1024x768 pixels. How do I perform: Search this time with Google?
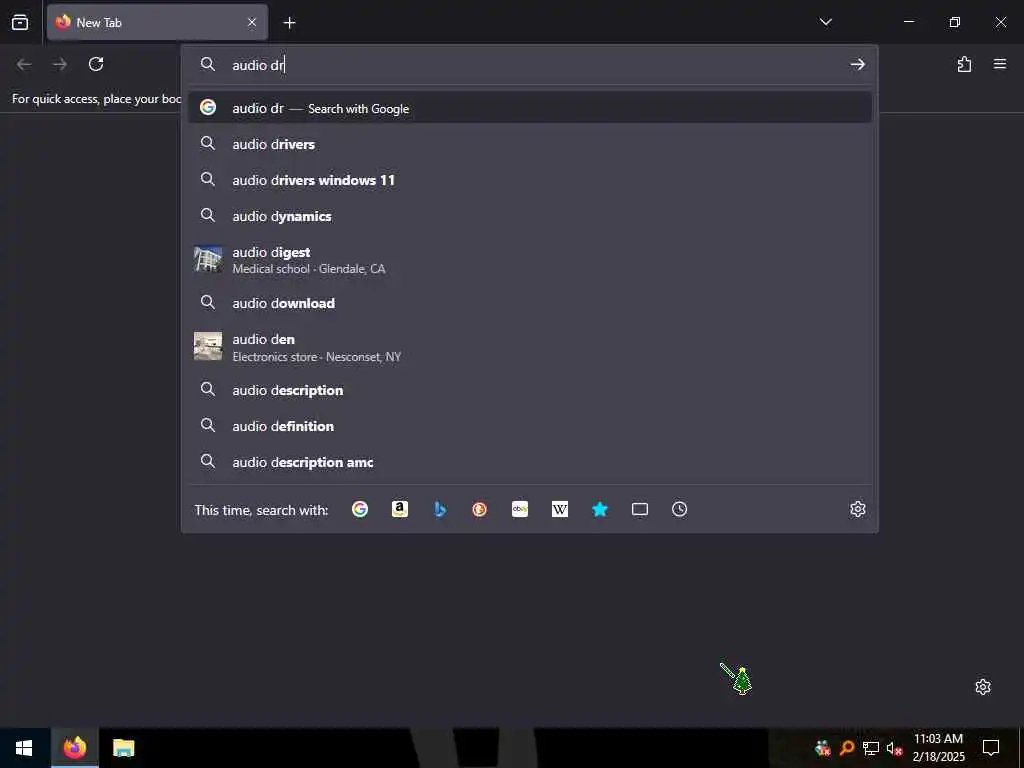pyautogui.click(x=360, y=509)
